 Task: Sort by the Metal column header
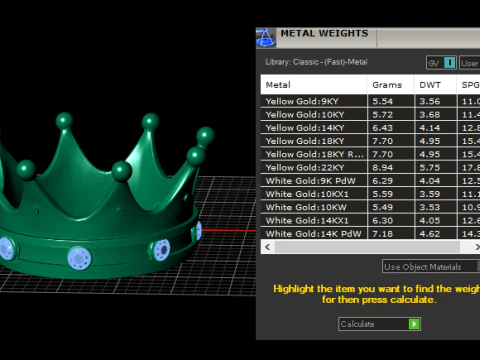314,85
